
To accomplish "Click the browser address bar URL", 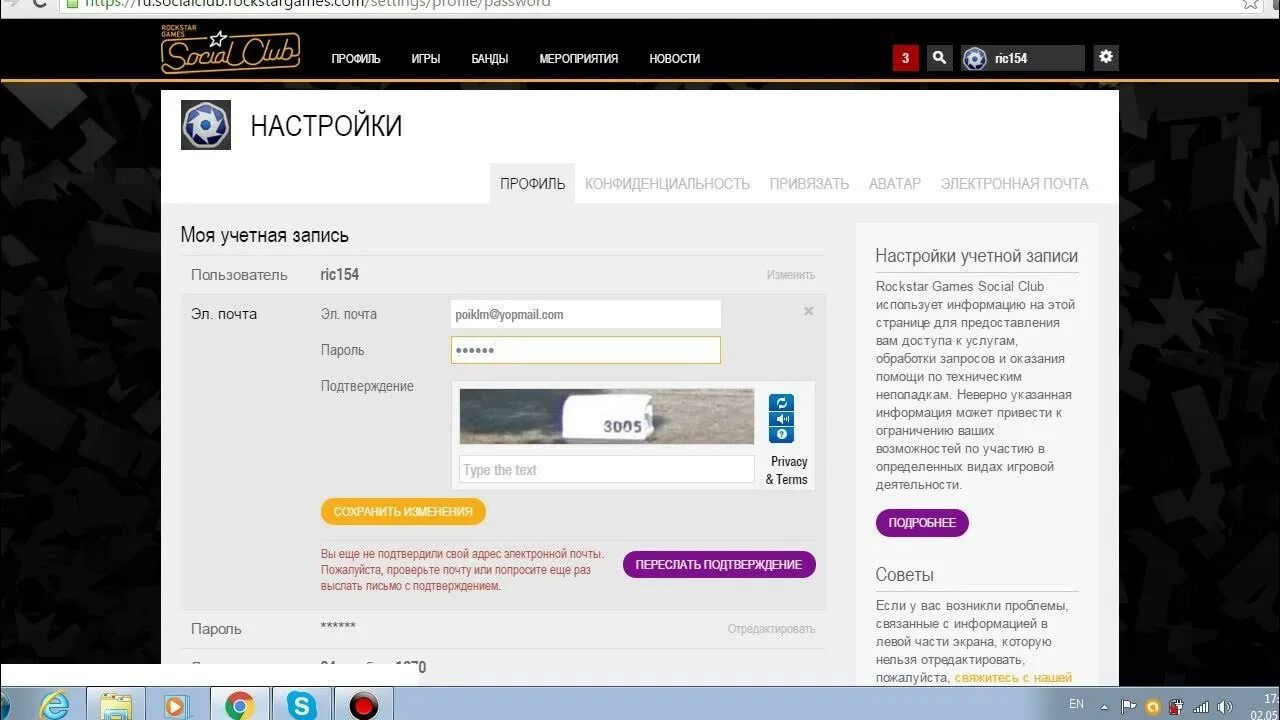I will [317, 4].
